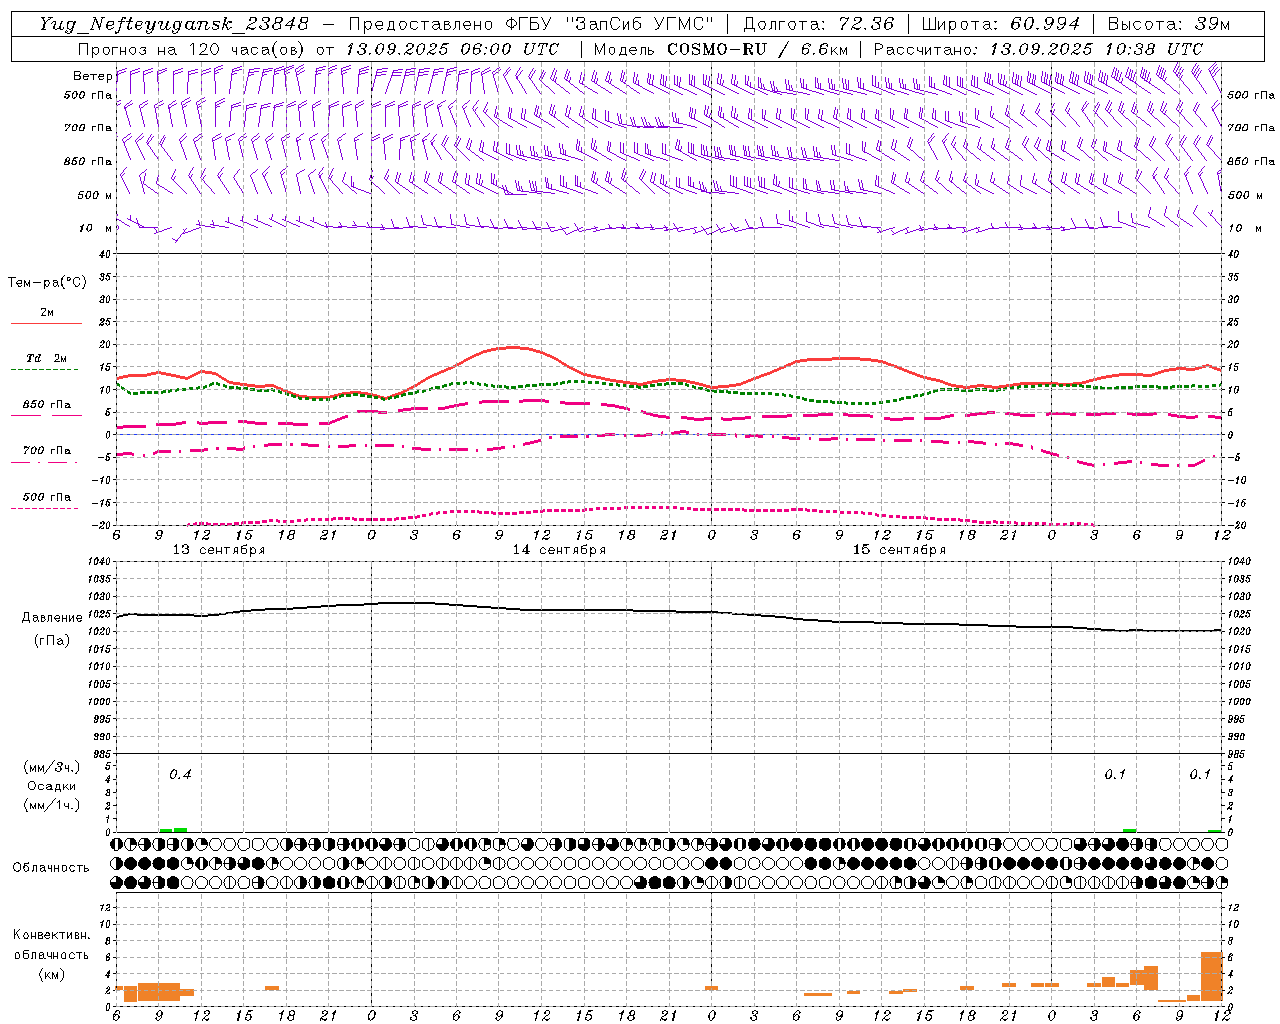
Task: Click the '13 сентября' date label
Action: 219,550
